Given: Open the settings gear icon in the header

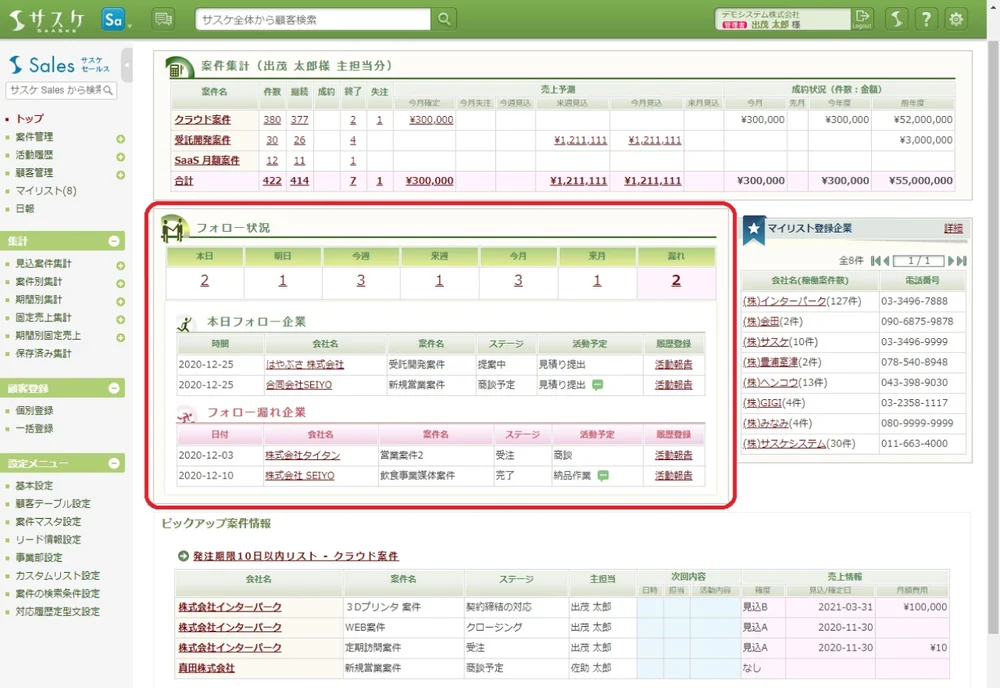Looking at the screenshot, I should coord(957,19).
